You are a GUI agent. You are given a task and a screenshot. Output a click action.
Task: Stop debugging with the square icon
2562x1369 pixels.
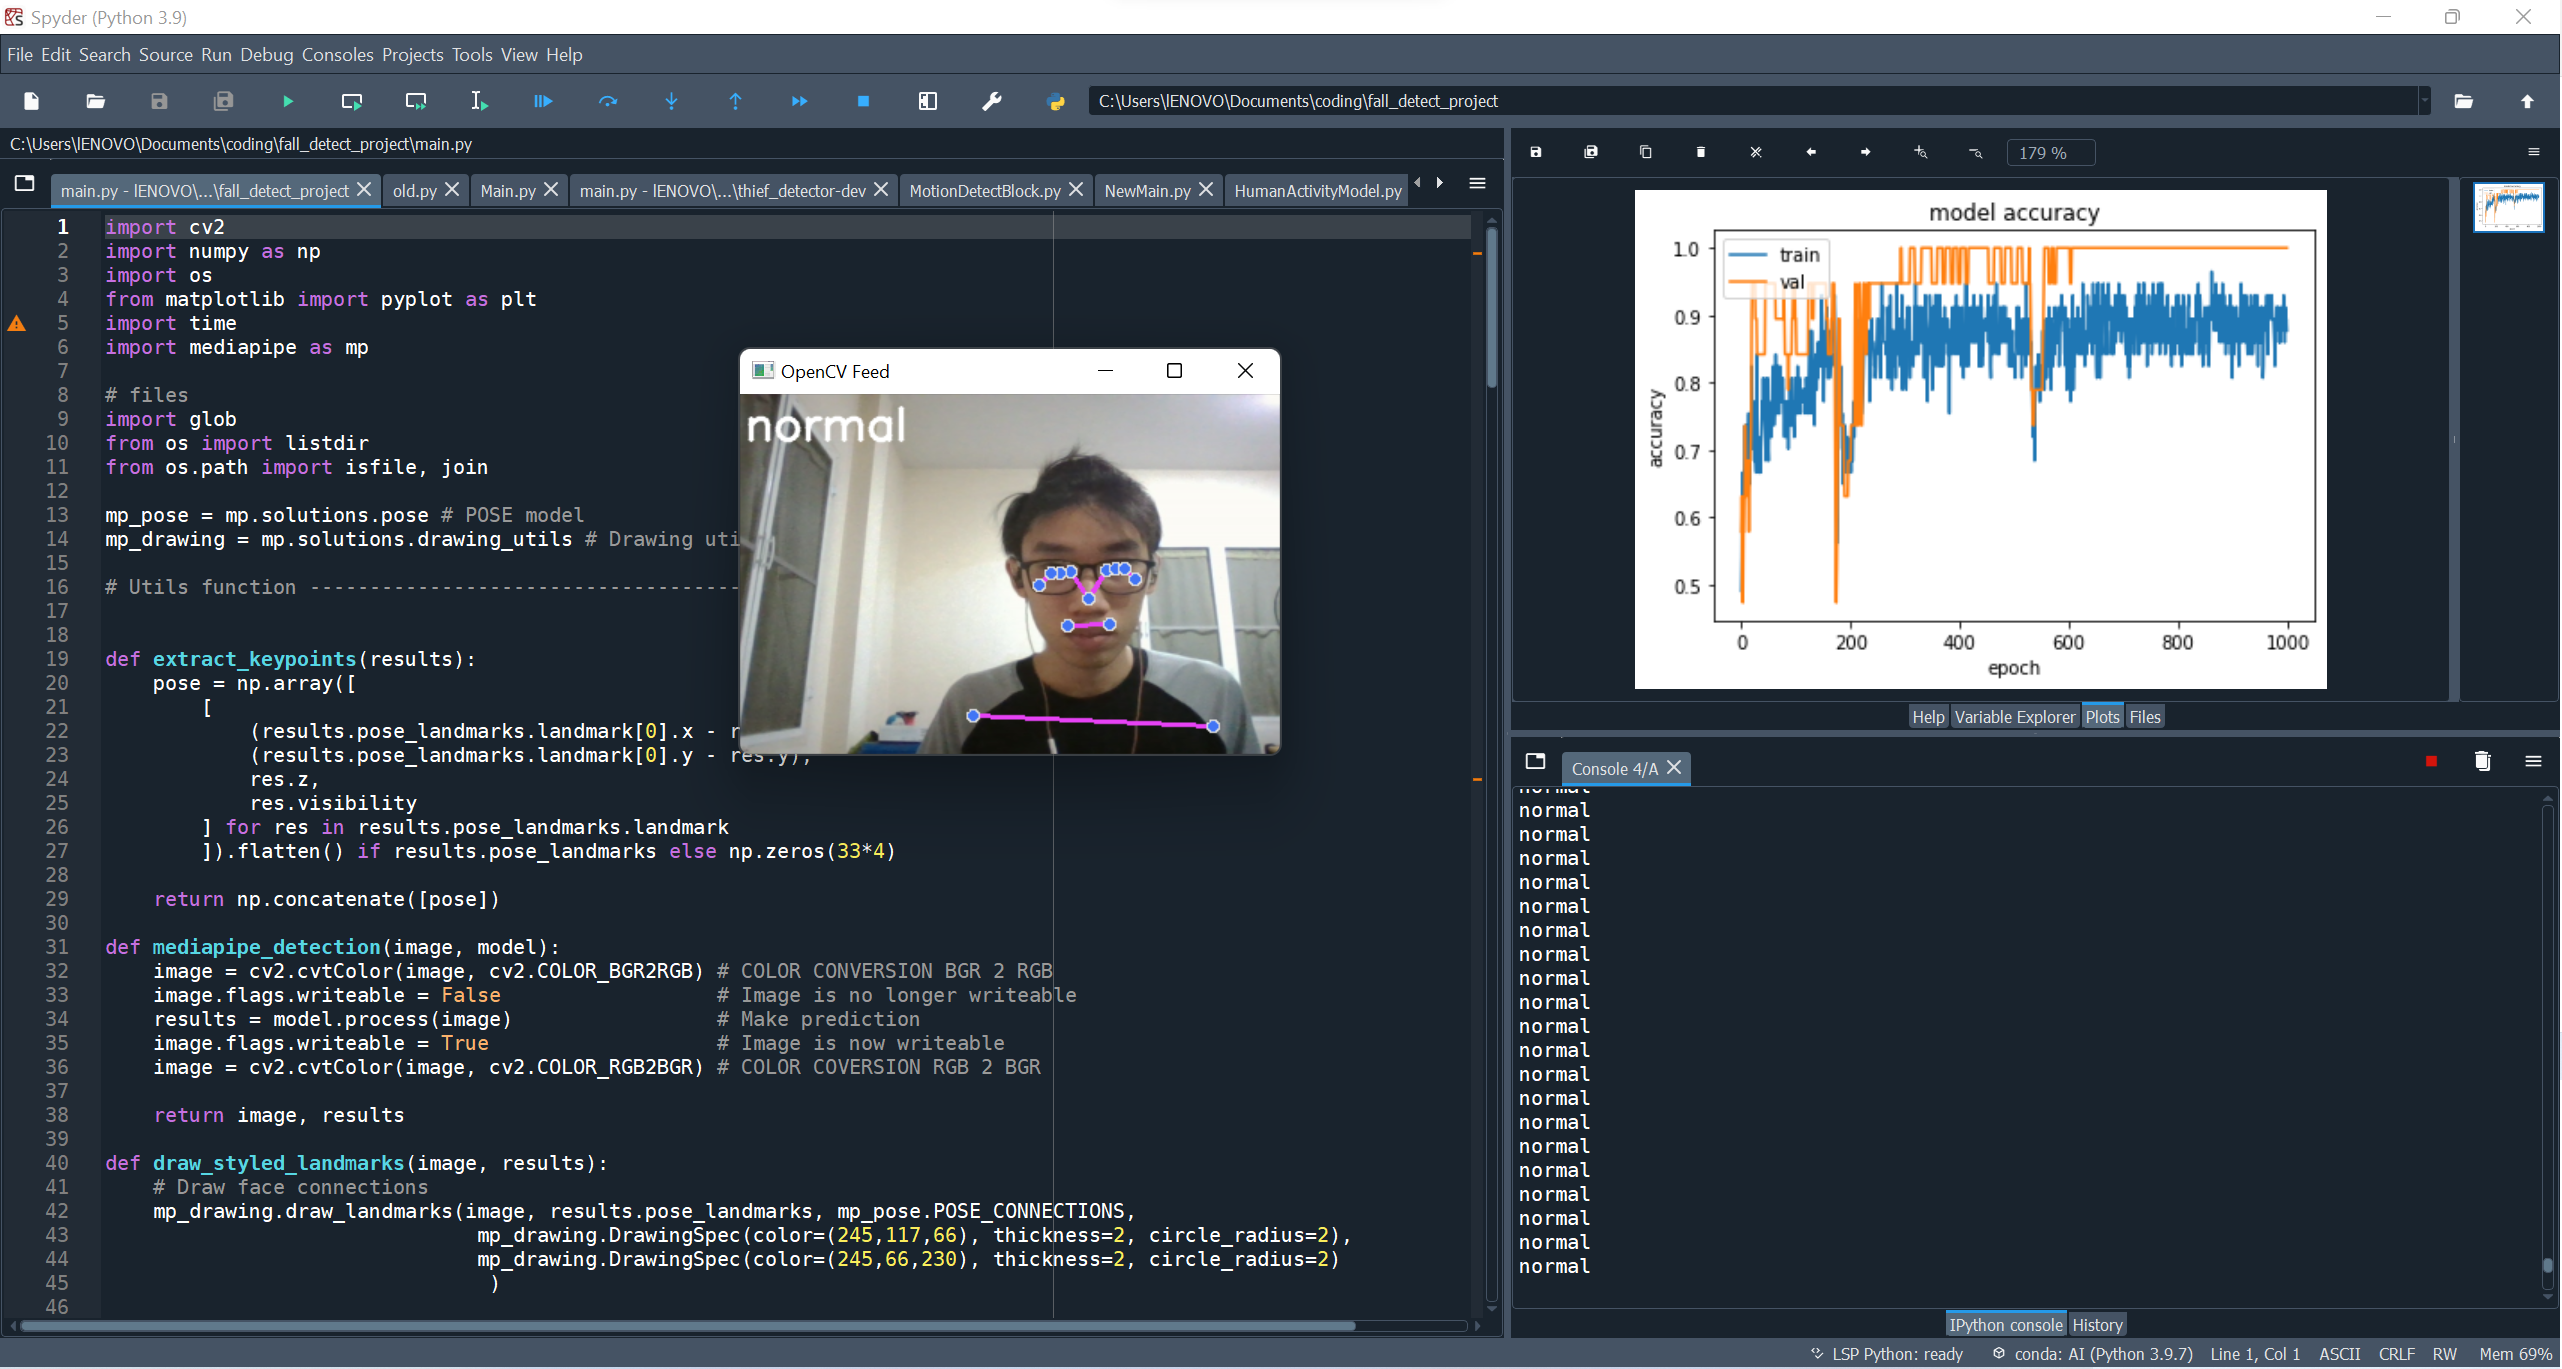pyautogui.click(x=863, y=101)
